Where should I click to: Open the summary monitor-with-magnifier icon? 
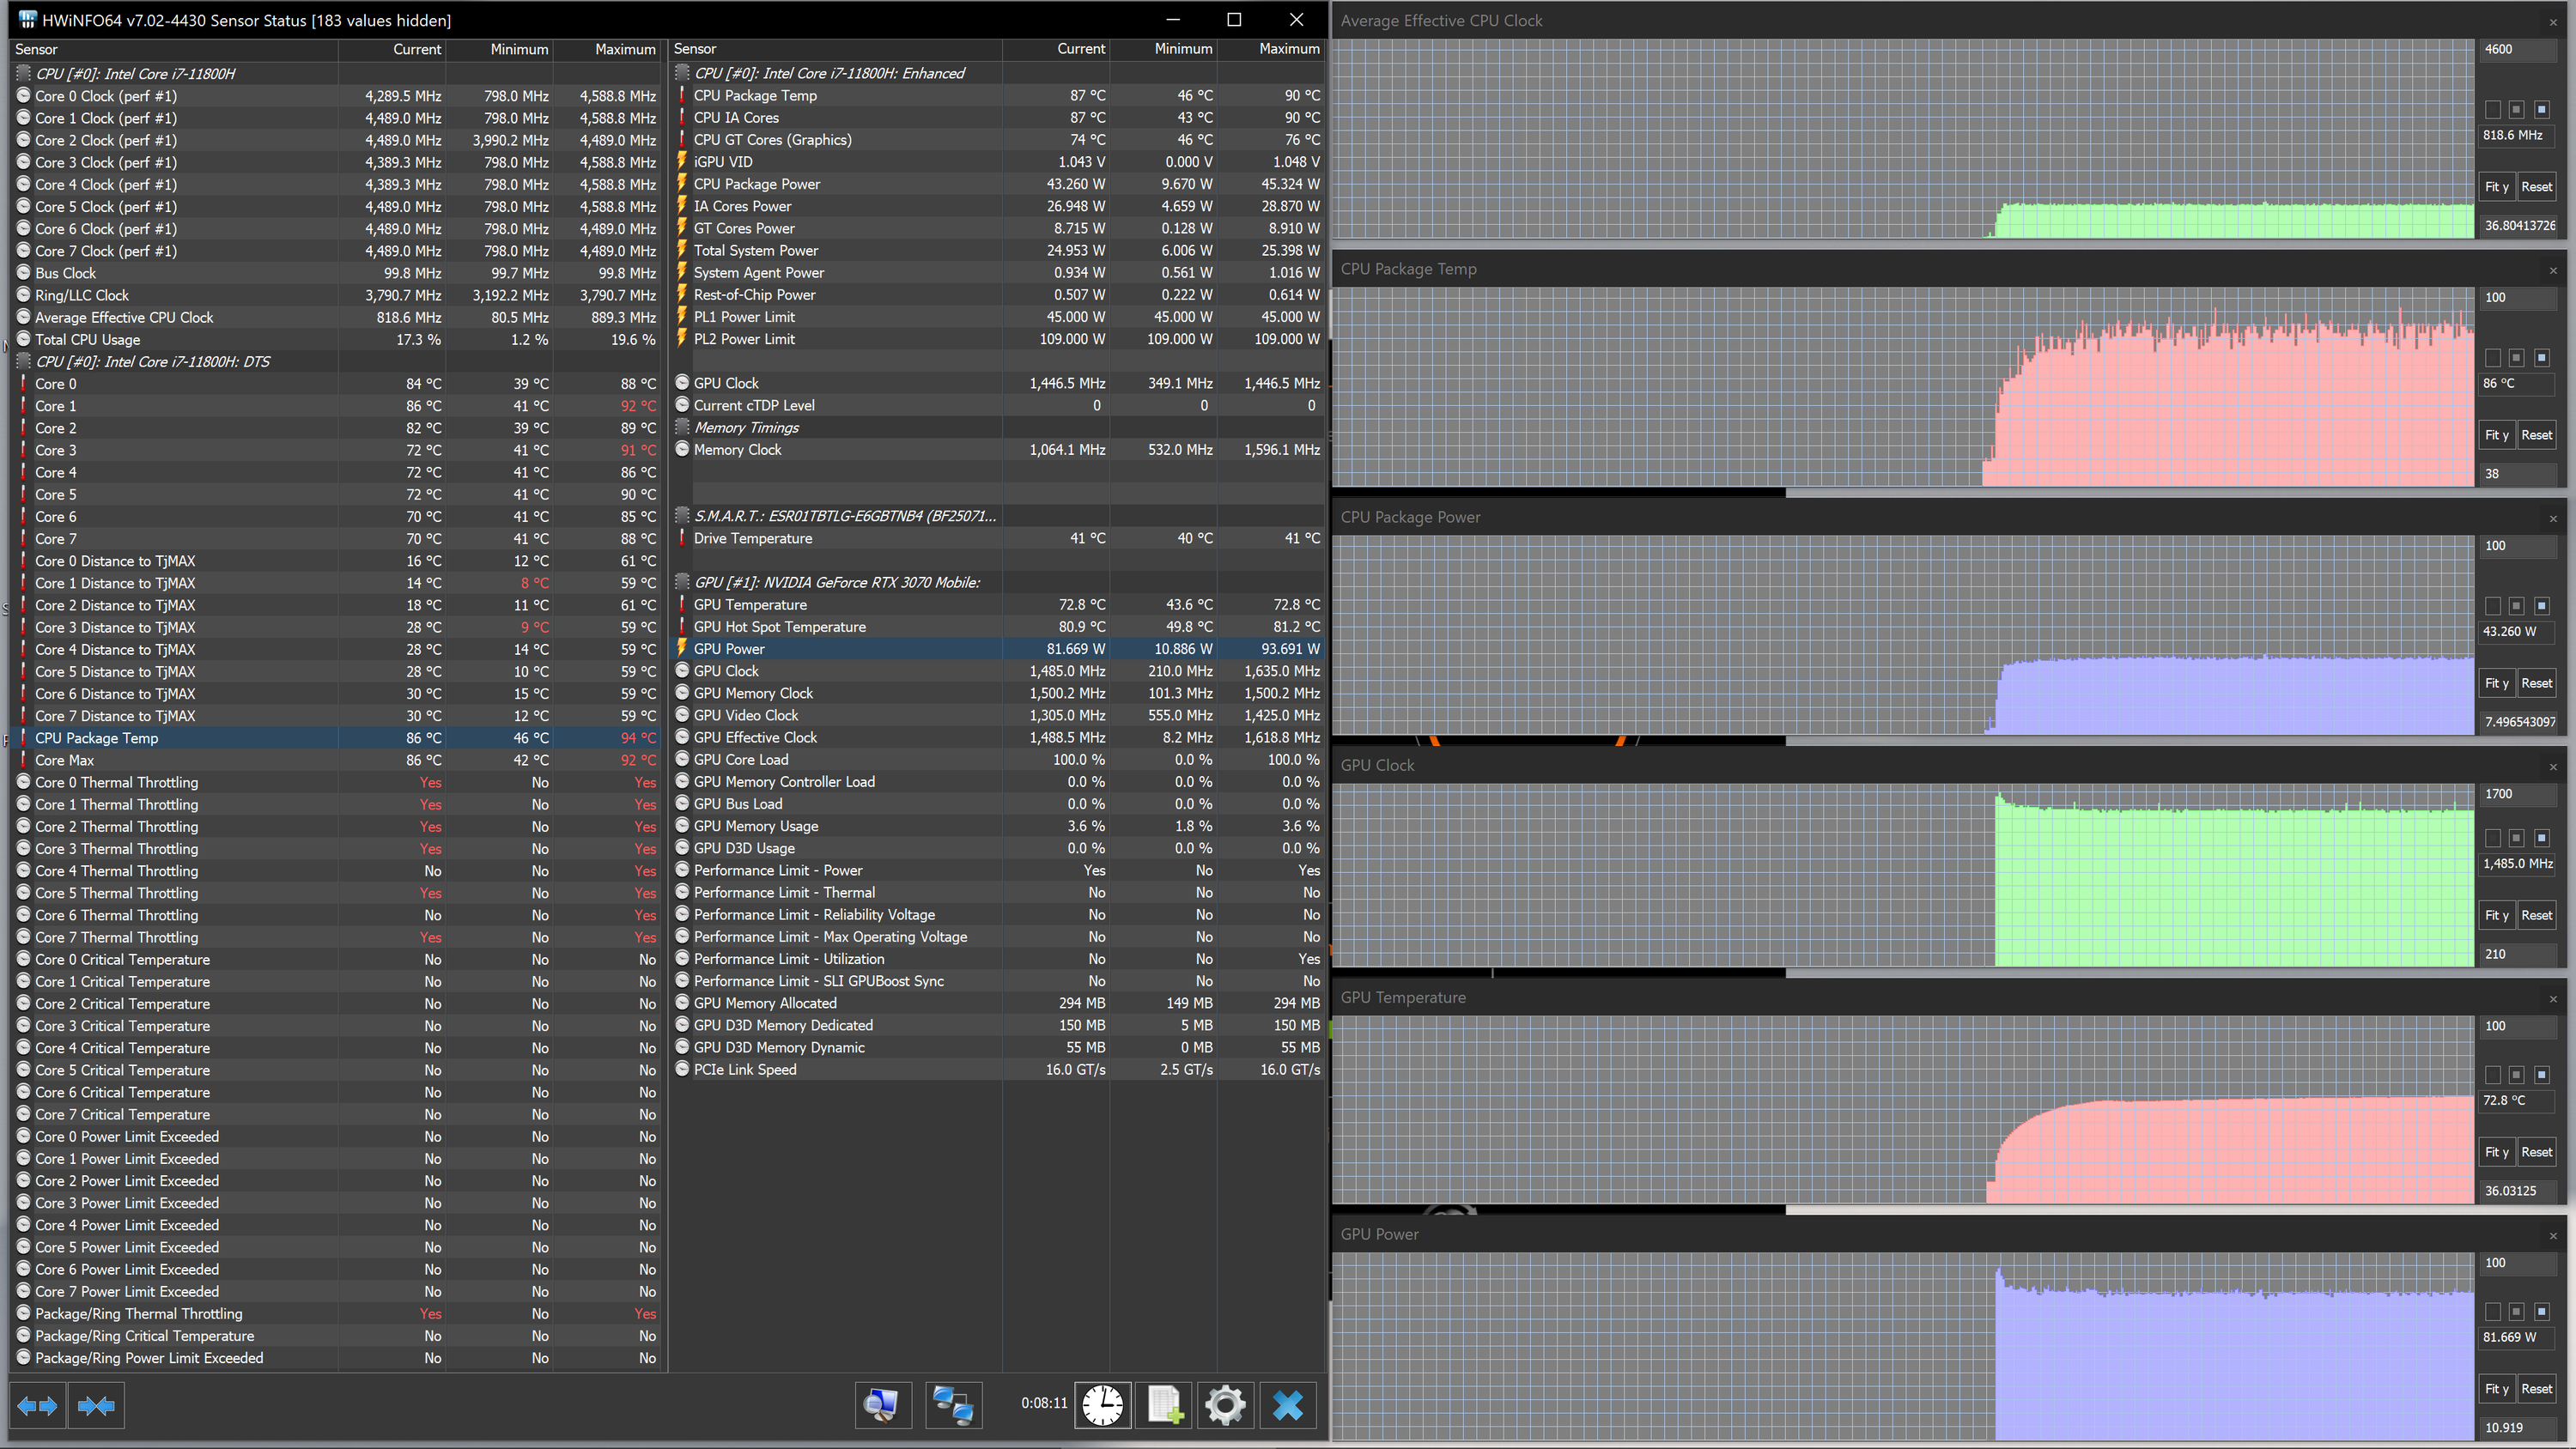883,1406
